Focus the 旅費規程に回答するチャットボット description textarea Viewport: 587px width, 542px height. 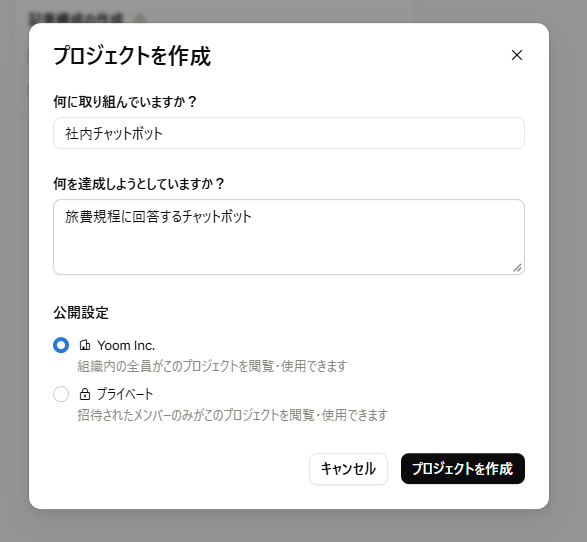[x=289, y=237]
